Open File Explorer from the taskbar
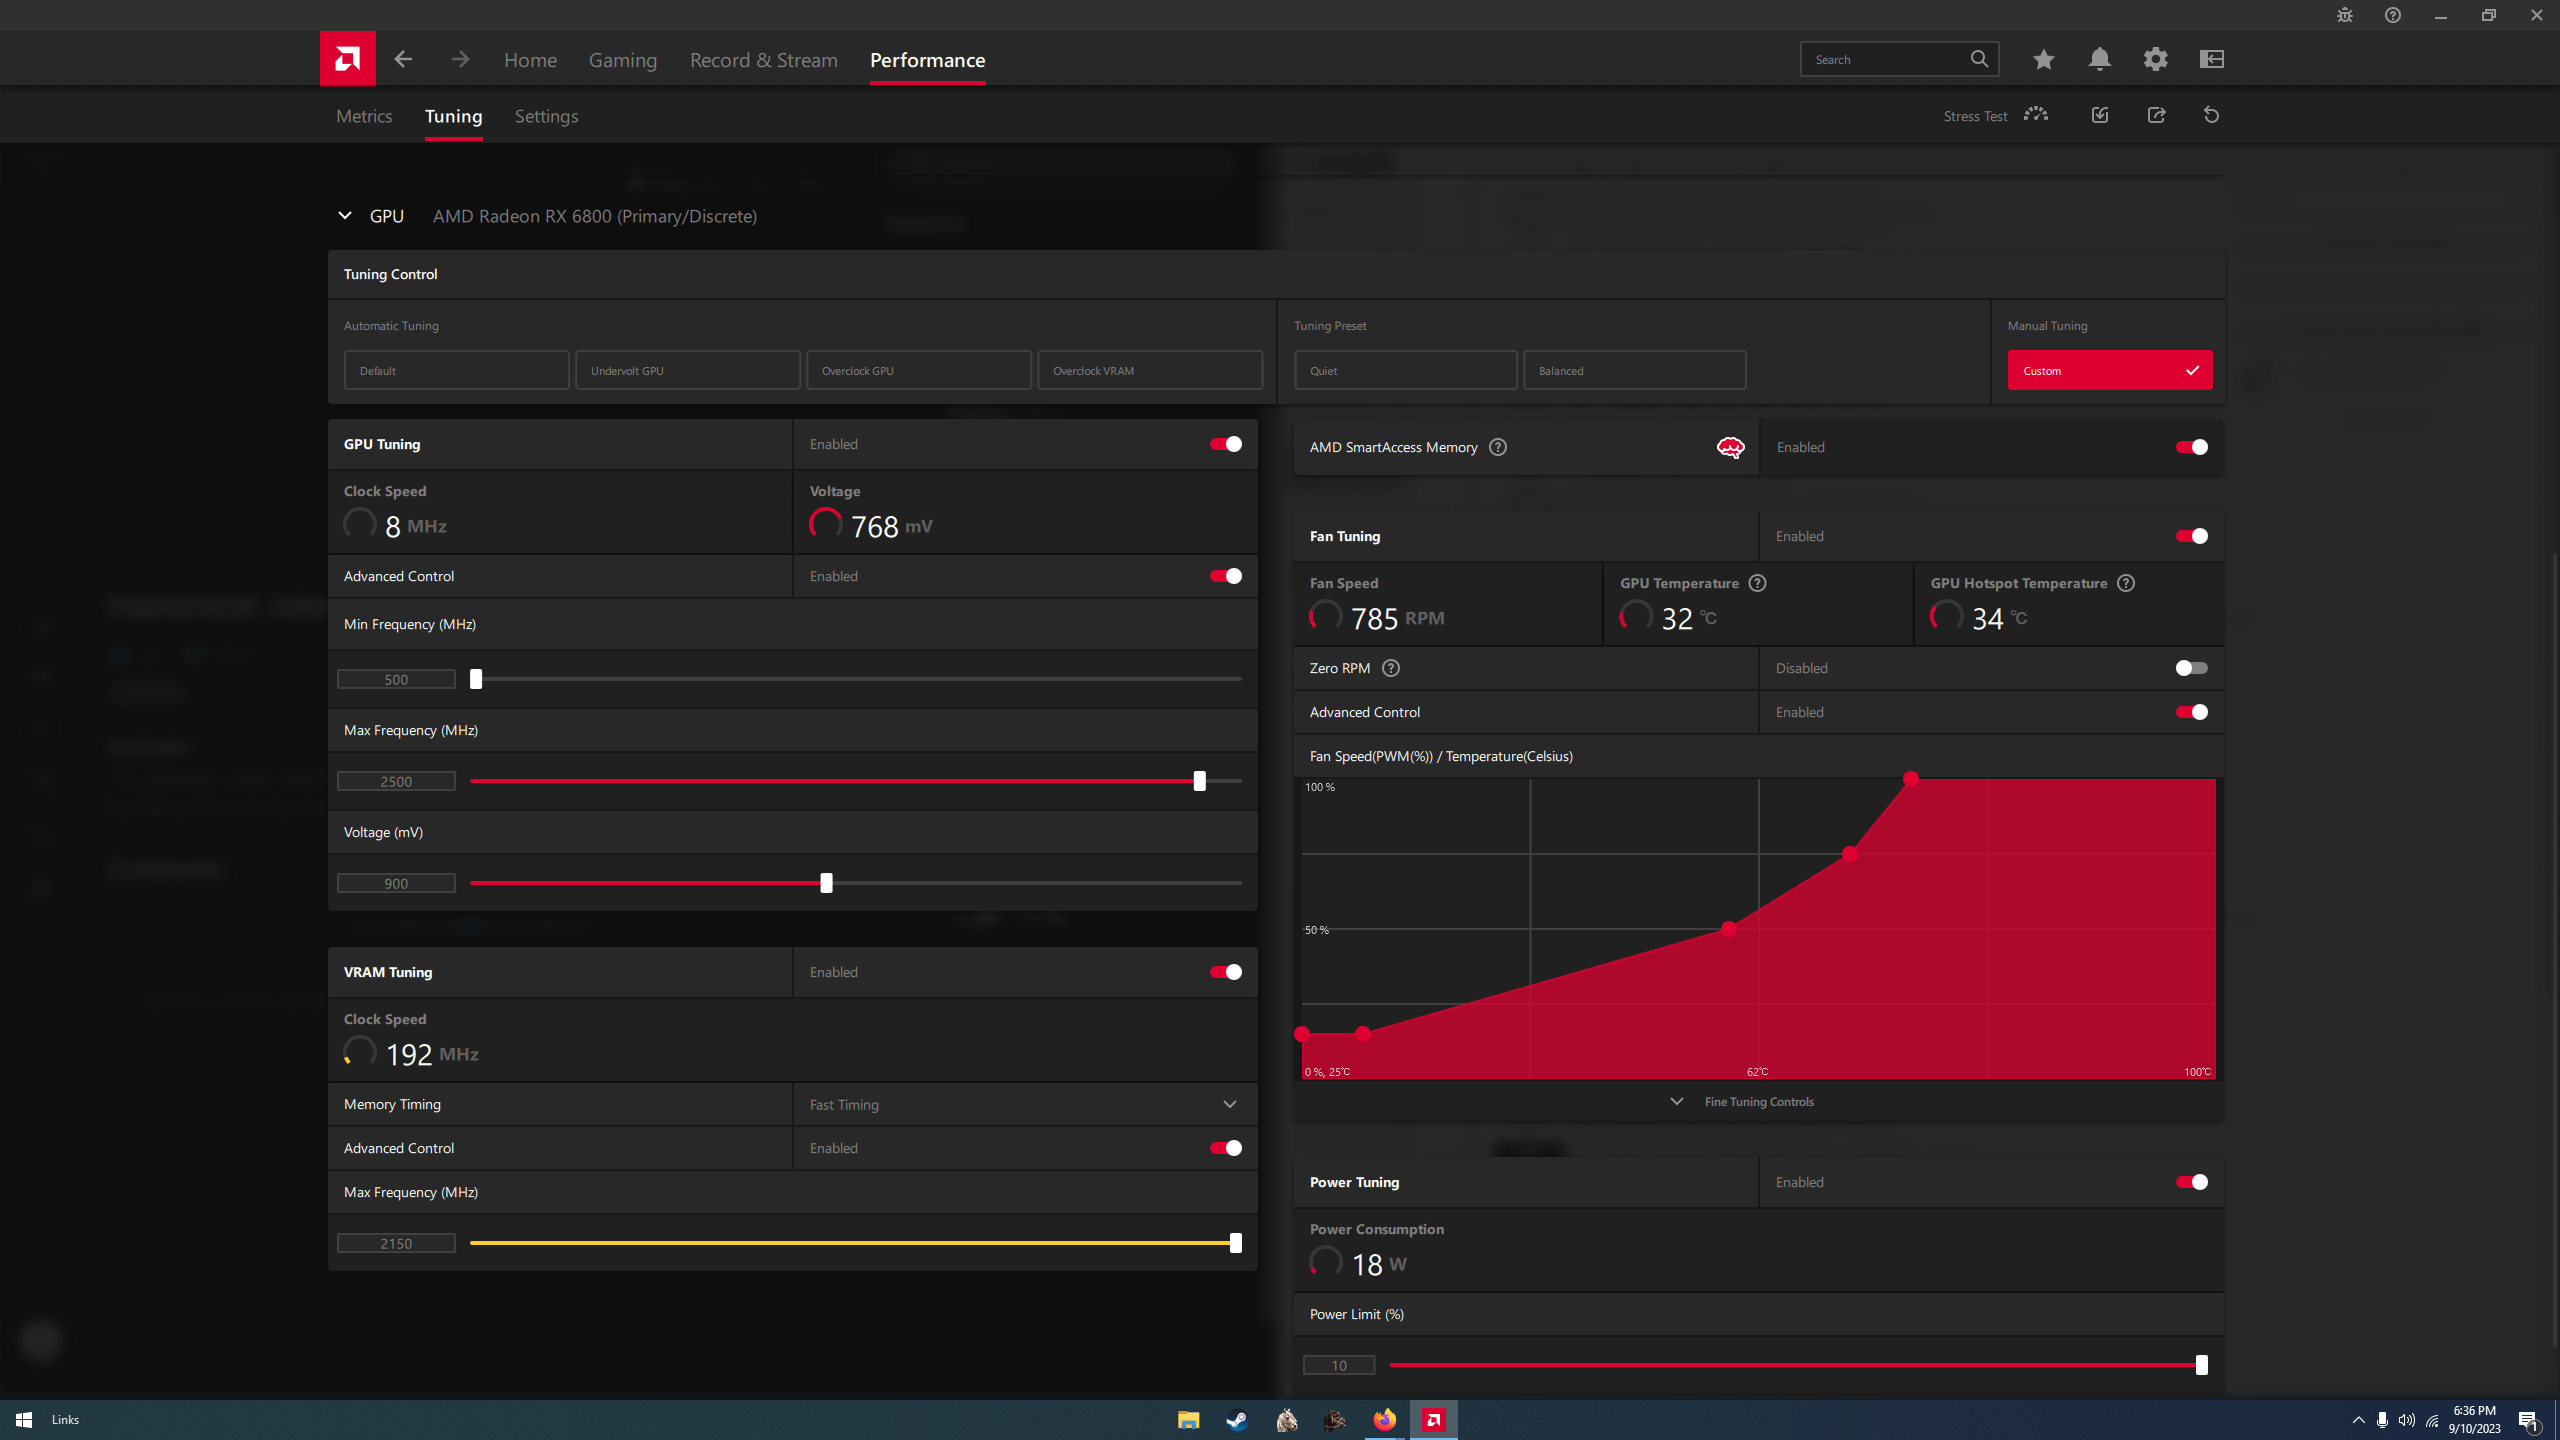2560x1440 pixels. tap(1188, 1420)
